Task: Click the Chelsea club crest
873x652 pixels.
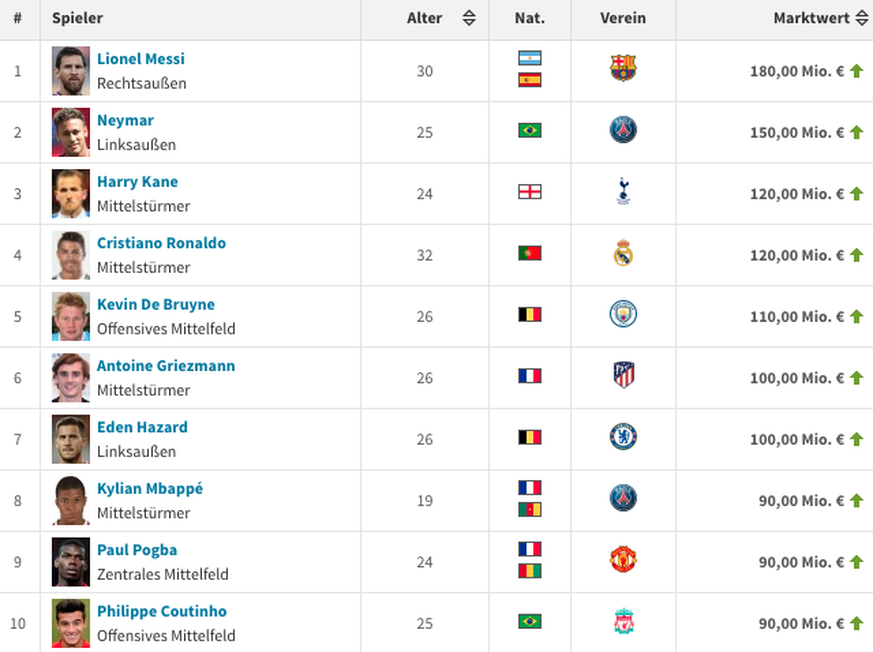Action: coord(623,437)
